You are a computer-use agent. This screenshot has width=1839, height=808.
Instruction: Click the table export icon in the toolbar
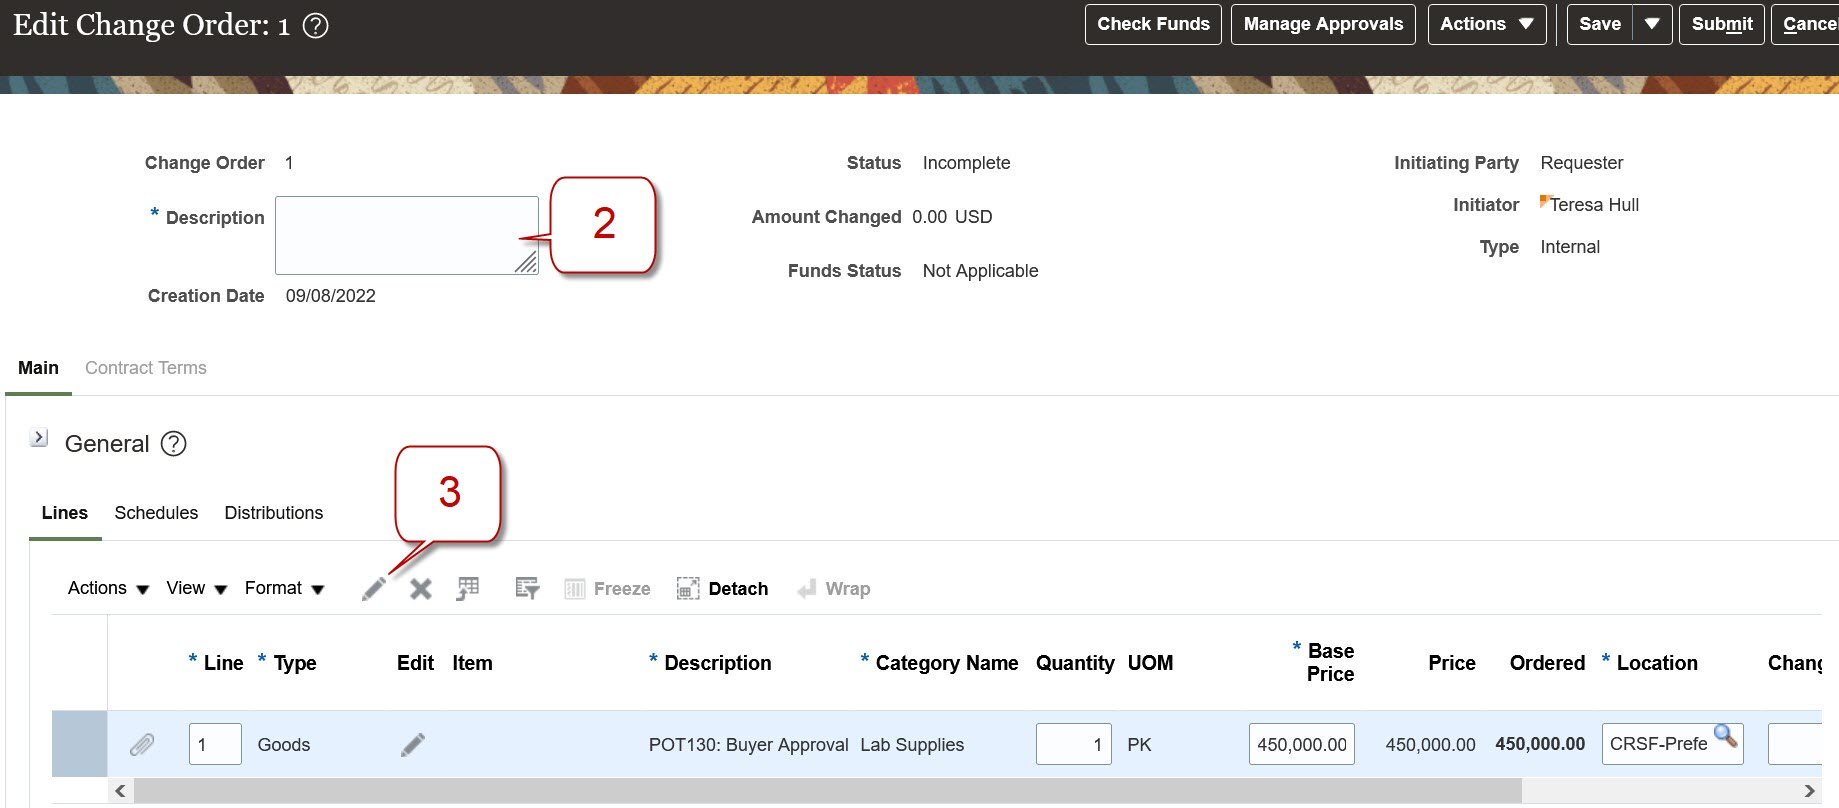pyautogui.click(x=468, y=589)
